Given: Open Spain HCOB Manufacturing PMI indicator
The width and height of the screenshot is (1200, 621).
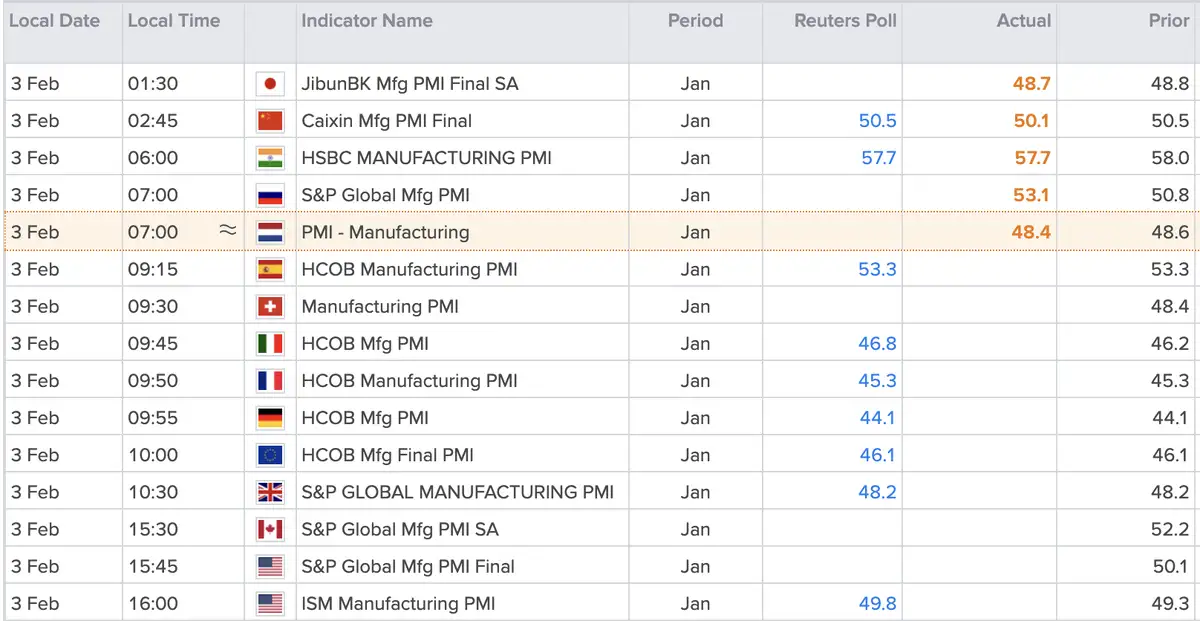Looking at the screenshot, I should coord(409,269).
